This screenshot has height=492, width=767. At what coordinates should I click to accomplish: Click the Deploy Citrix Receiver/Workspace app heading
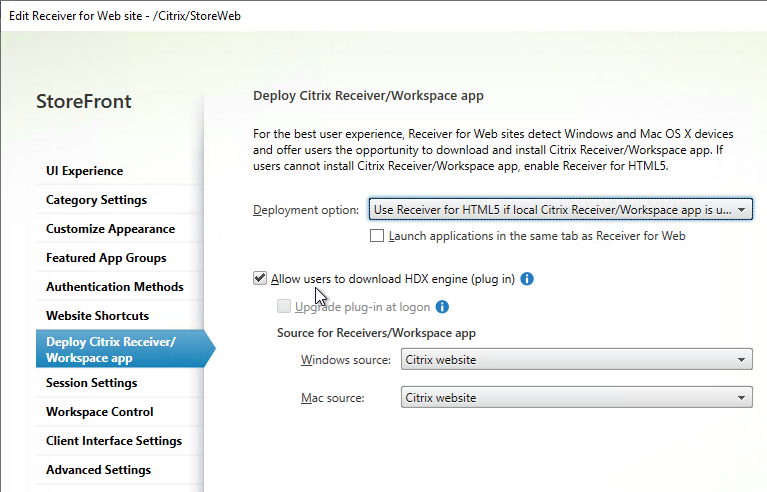368,95
